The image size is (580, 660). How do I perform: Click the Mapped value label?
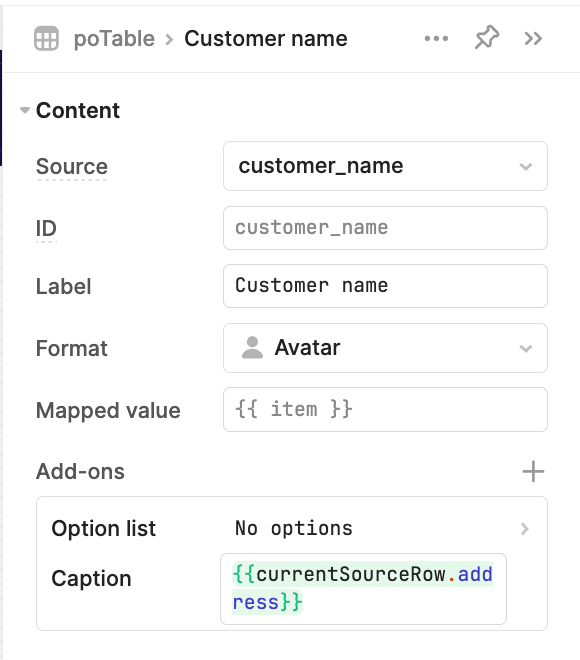pos(108,410)
